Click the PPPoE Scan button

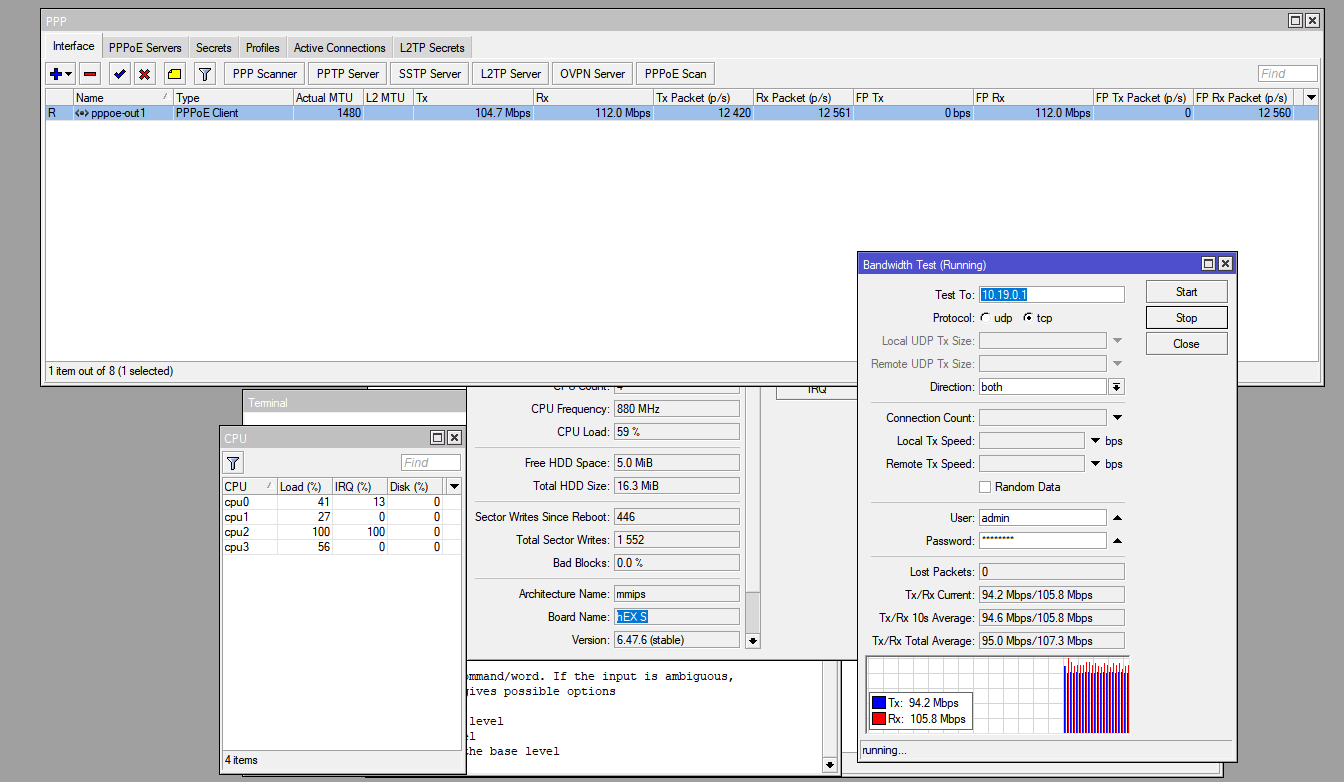pos(676,74)
